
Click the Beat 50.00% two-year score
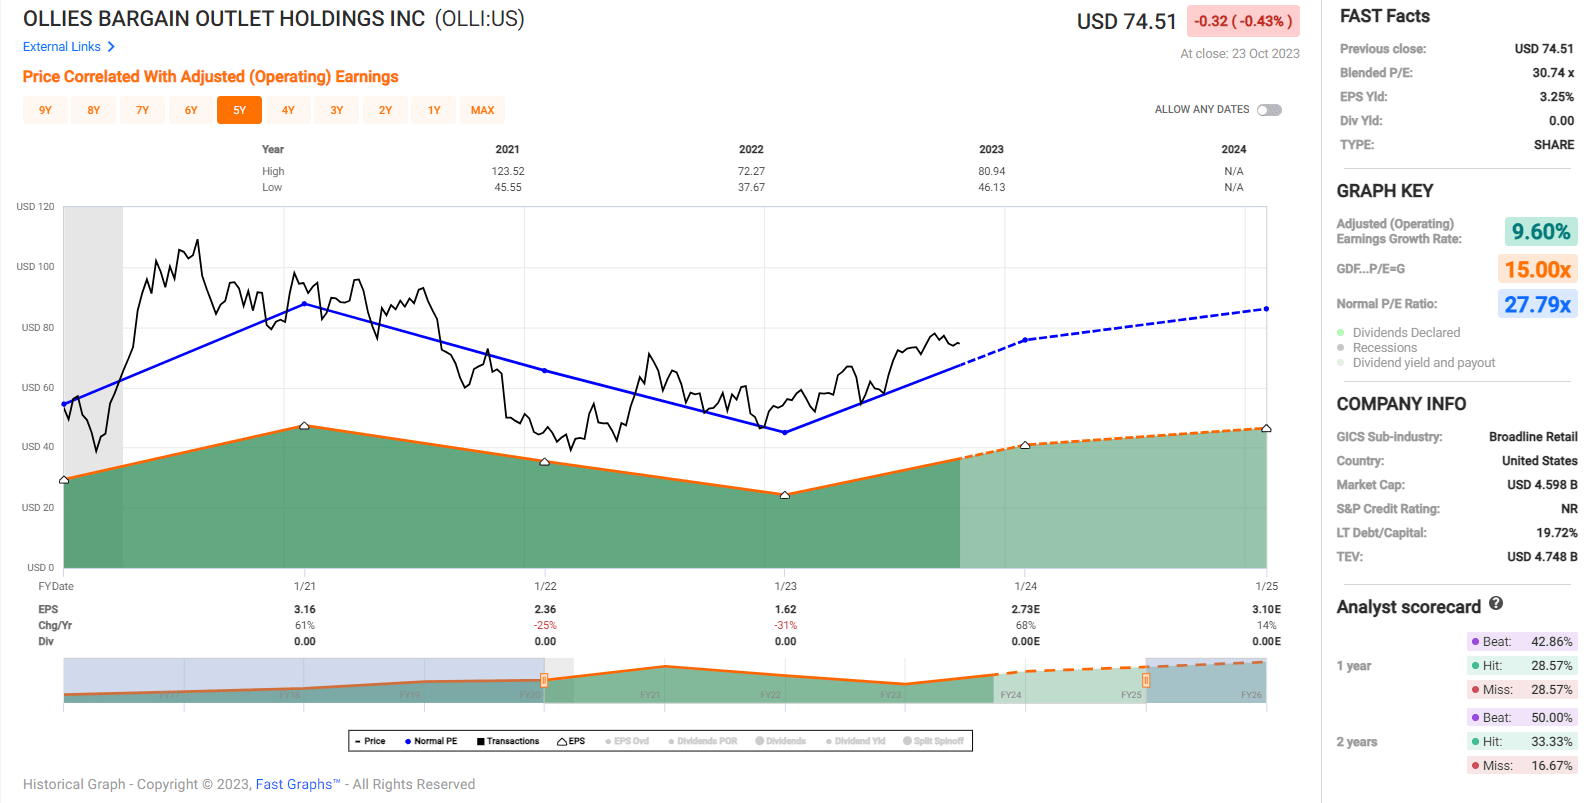pyautogui.click(x=1521, y=718)
